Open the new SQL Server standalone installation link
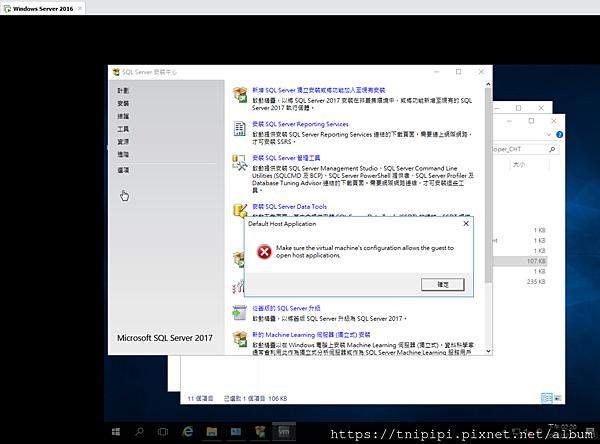Image resolution: width=600 pixels, height=444 pixels. (x=318, y=90)
